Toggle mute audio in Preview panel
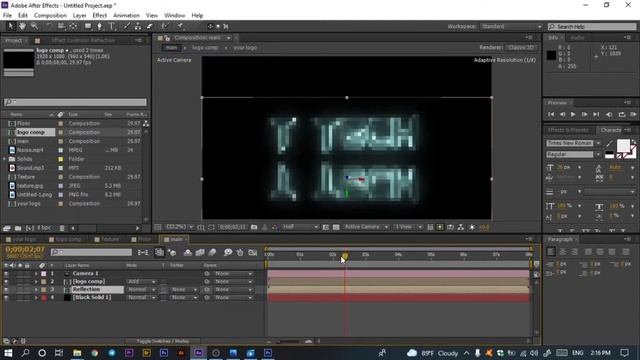The image size is (640, 360). pos(609,114)
